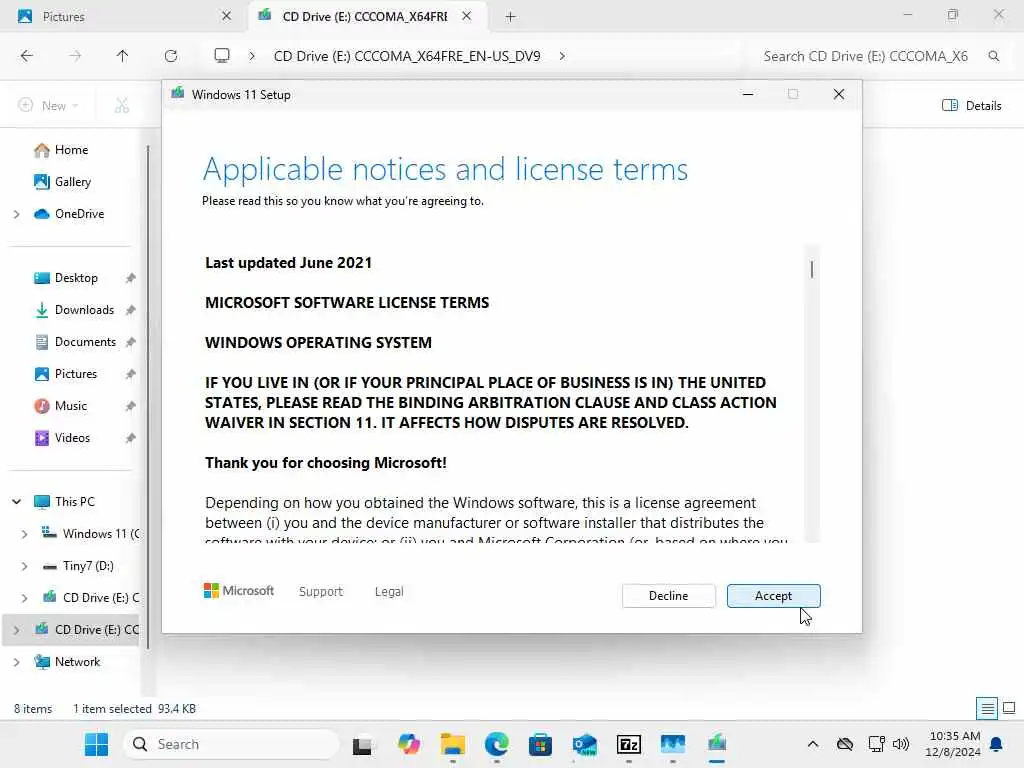Click the search magnifier icon in Explorer
The image size is (1024, 768).
coord(994,56)
